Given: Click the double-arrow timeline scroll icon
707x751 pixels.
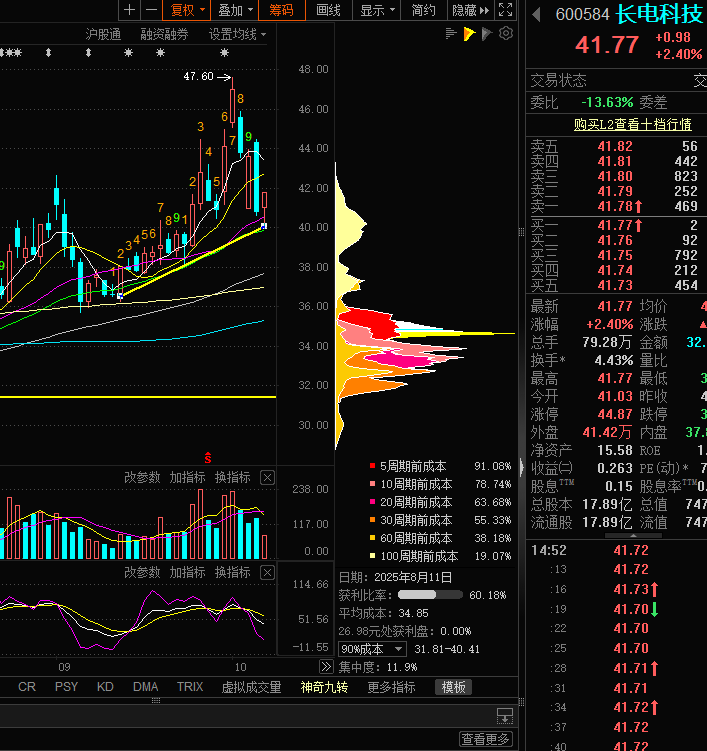Looking at the screenshot, I should pos(326,667).
